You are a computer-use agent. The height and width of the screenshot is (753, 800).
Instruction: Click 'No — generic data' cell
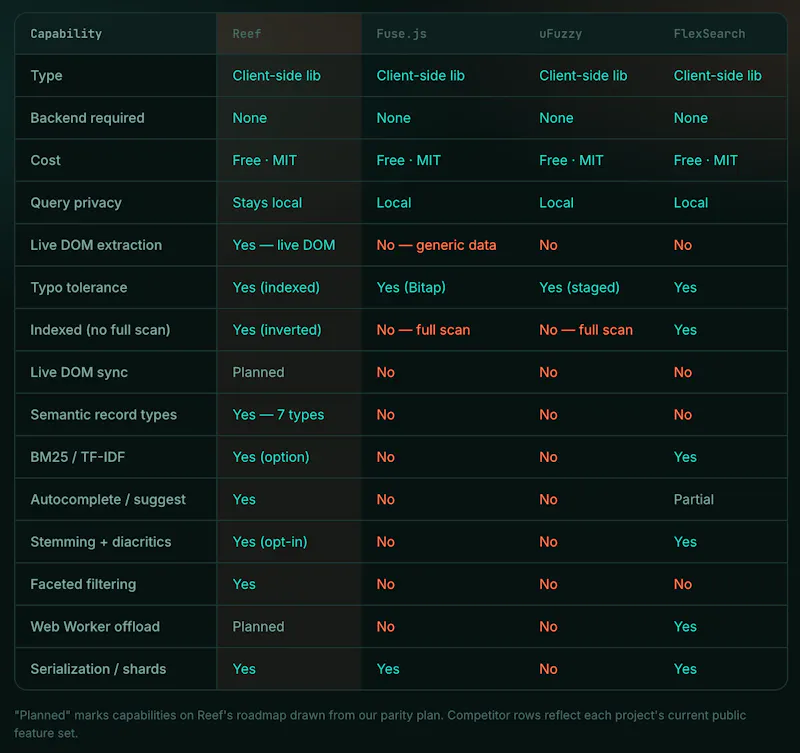click(436, 245)
